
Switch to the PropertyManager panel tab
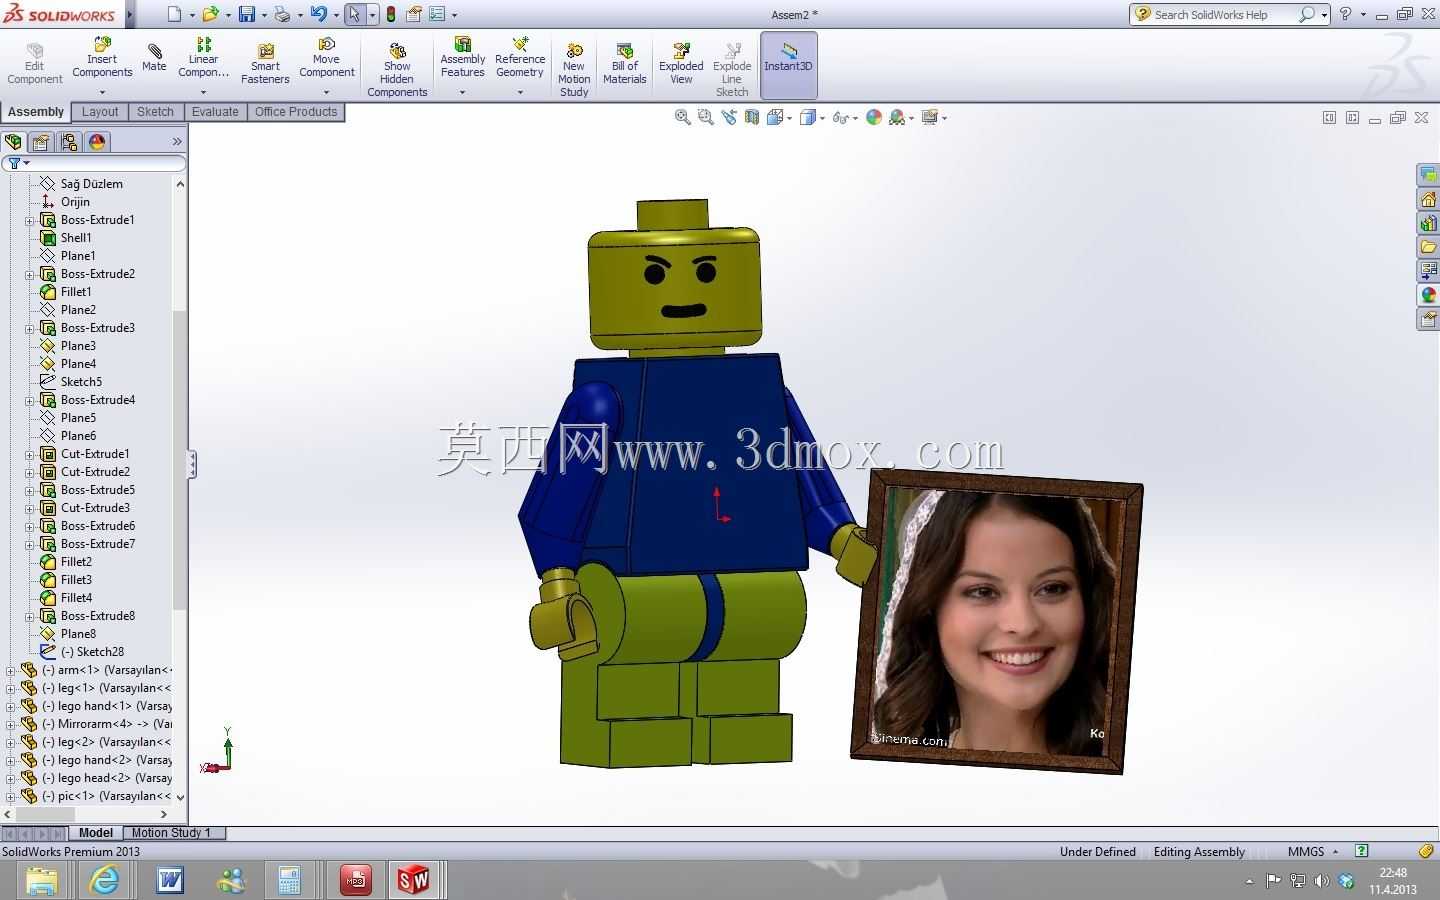41,142
